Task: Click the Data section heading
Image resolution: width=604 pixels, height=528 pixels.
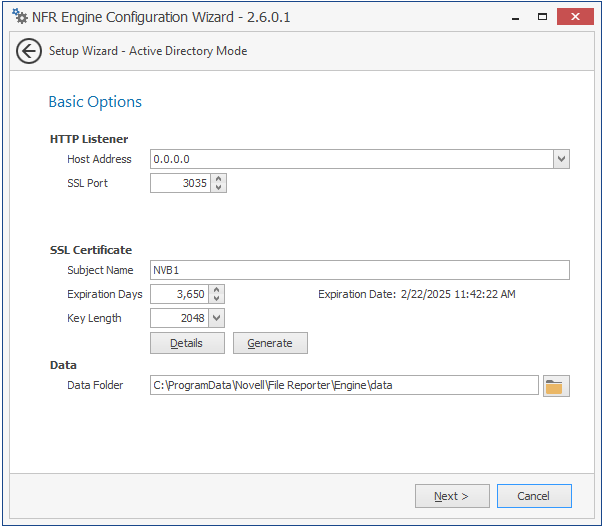Action: tap(63, 365)
